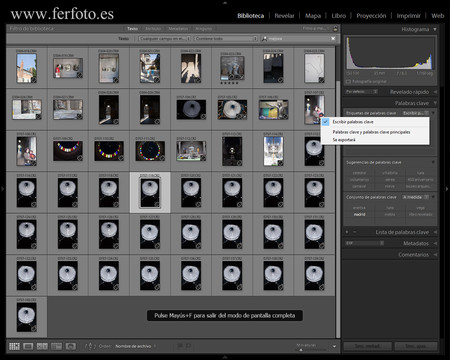Image resolution: width=450 pixels, height=360 pixels.
Task: Select first thumbnail of church tower
Action: click(27, 68)
